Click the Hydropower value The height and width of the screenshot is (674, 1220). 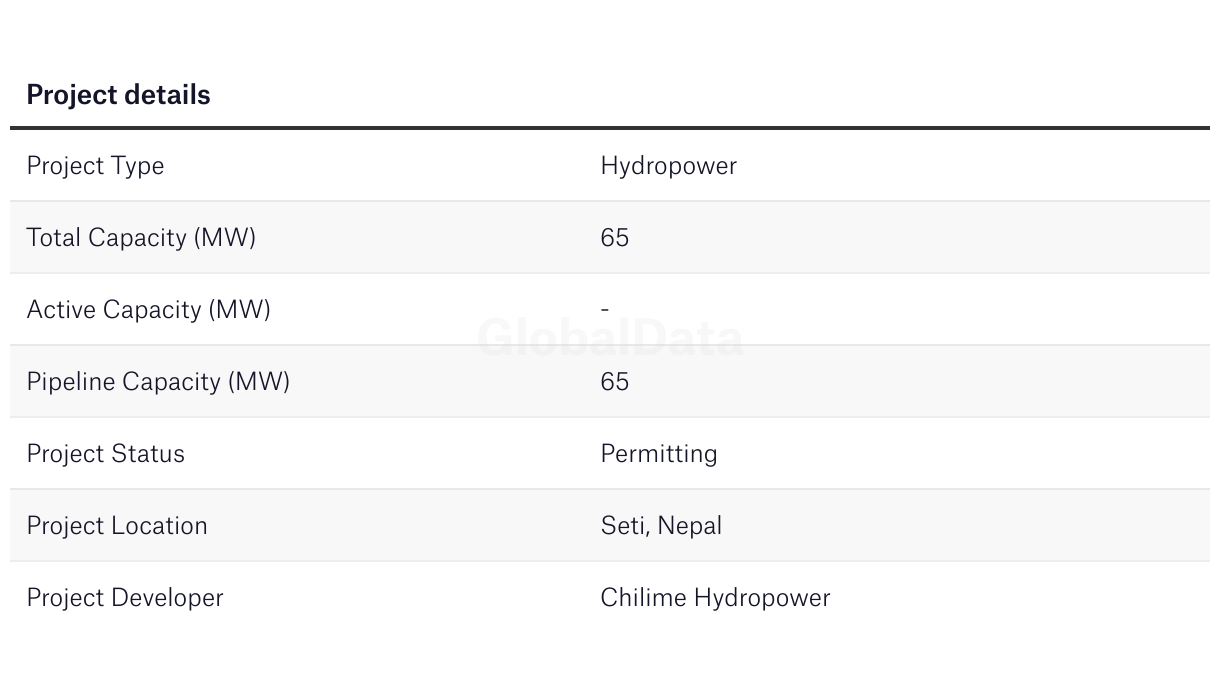click(x=668, y=166)
